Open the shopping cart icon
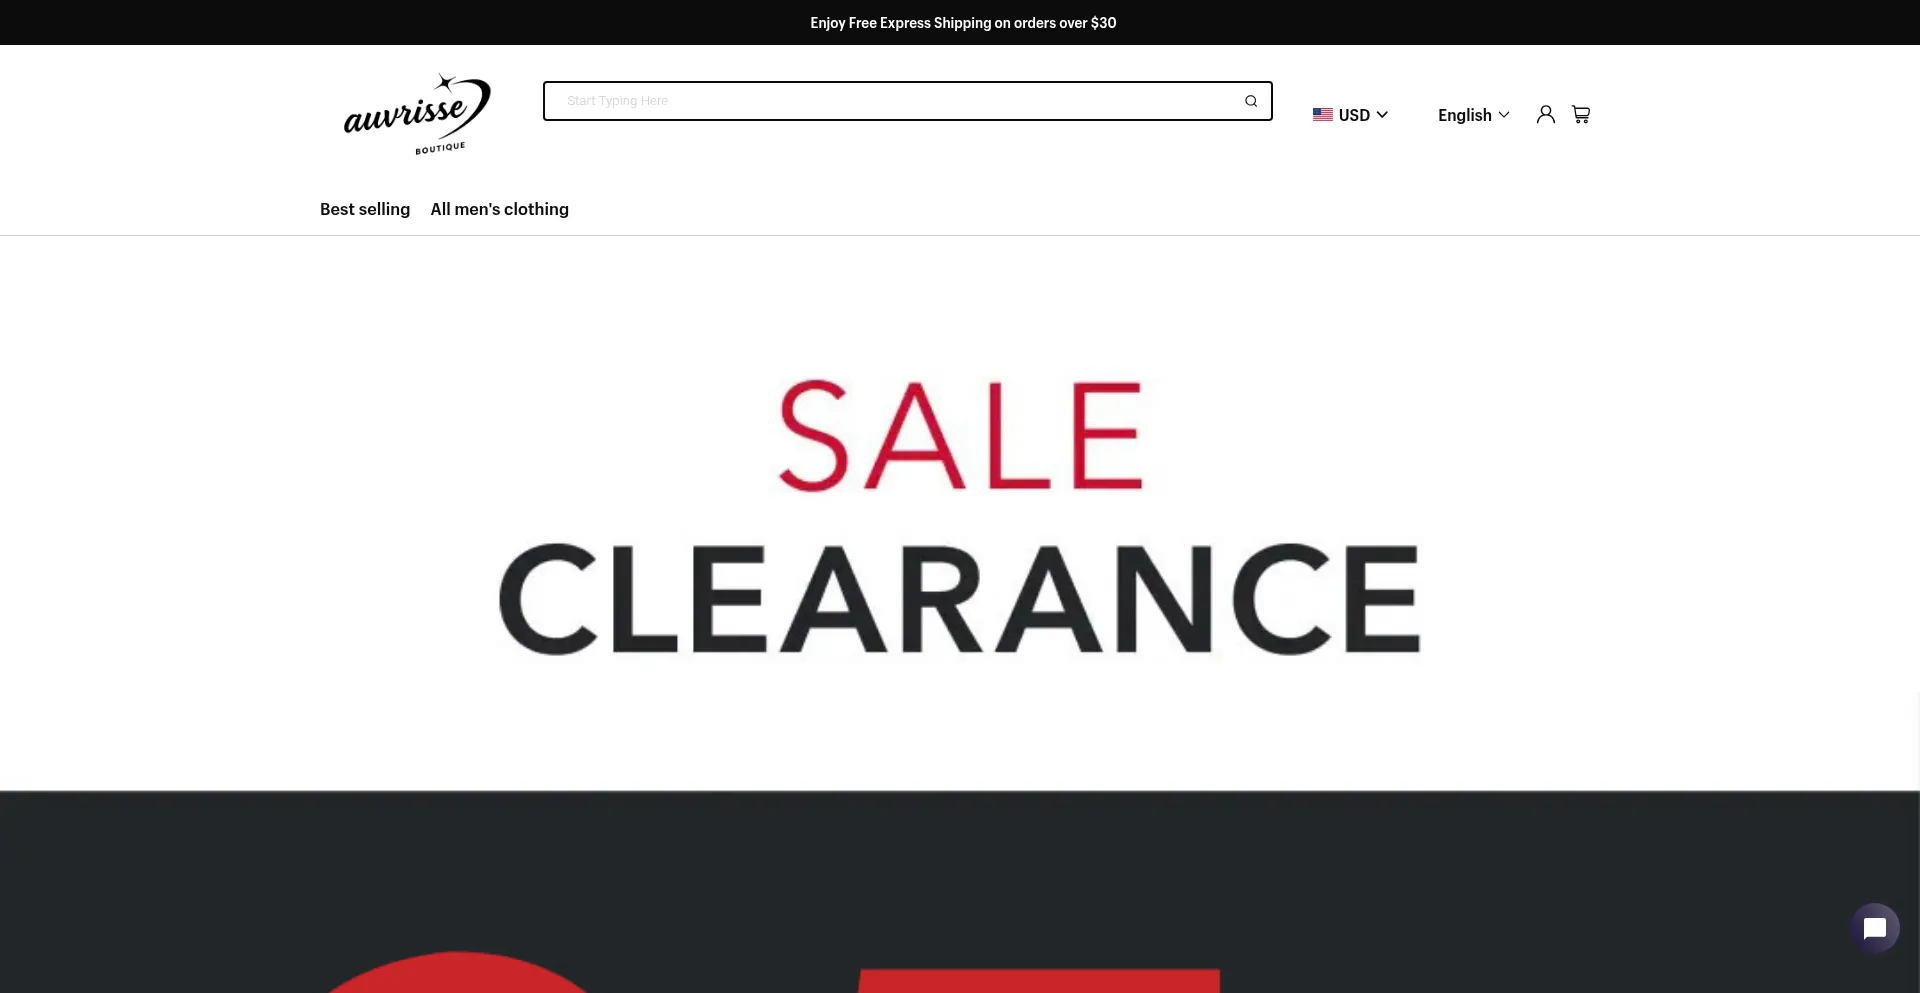 [1581, 114]
